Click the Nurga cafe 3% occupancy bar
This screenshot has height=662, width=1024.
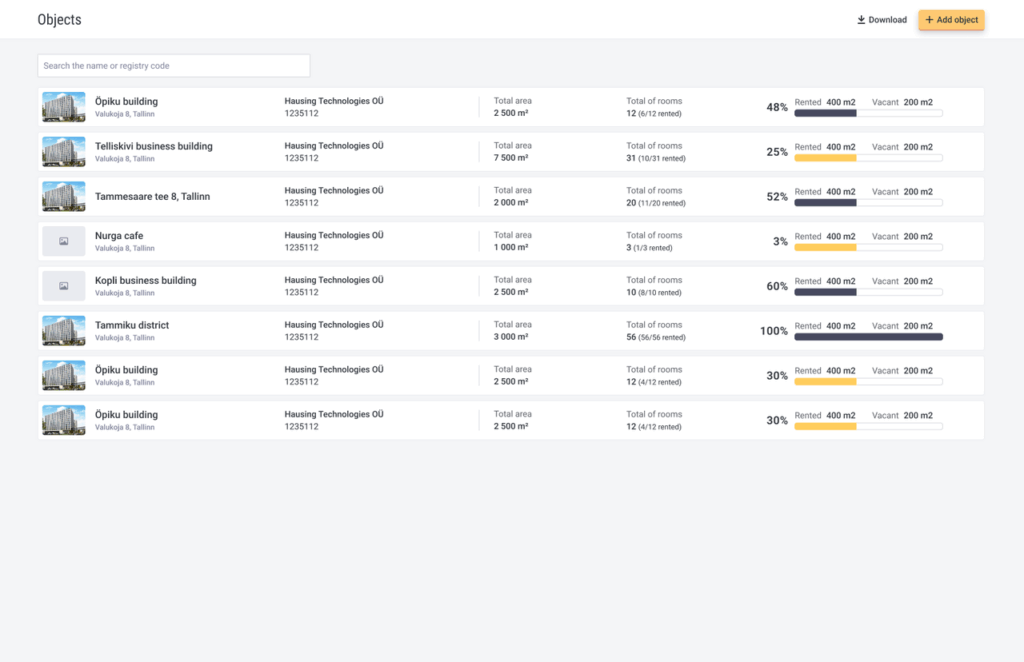[x=868, y=248]
